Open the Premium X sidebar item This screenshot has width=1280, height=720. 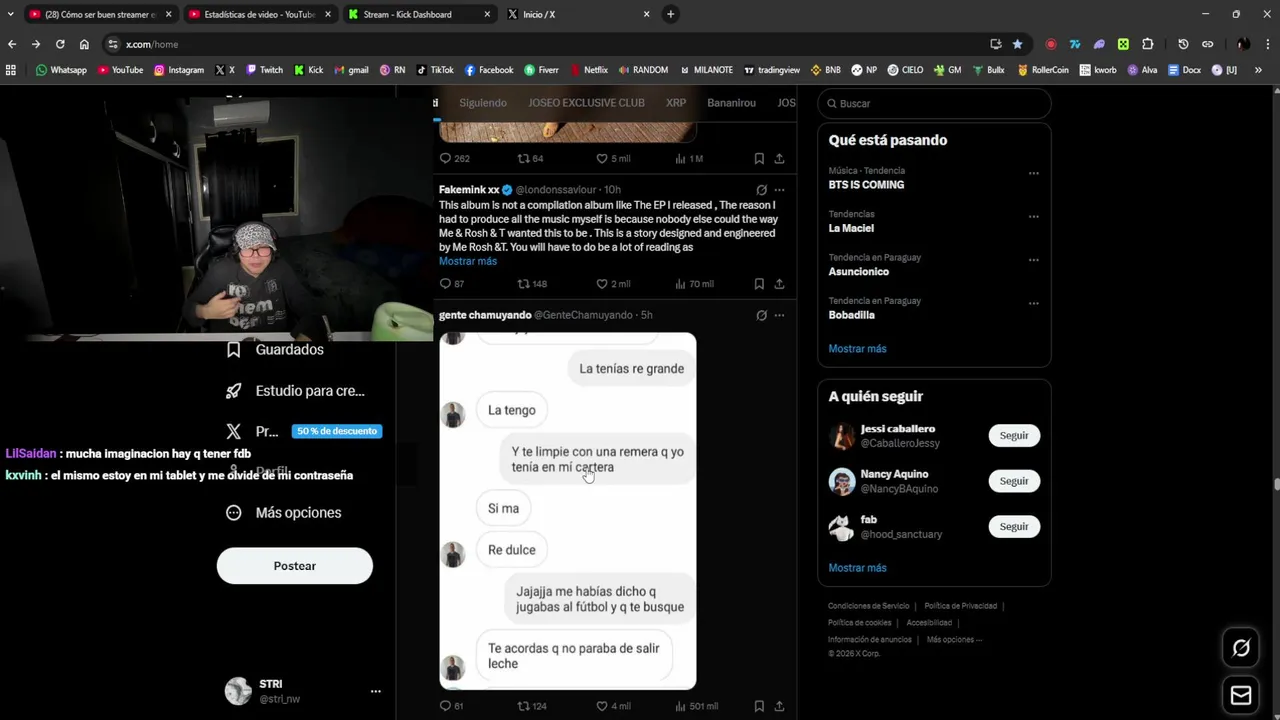tap(302, 431)
